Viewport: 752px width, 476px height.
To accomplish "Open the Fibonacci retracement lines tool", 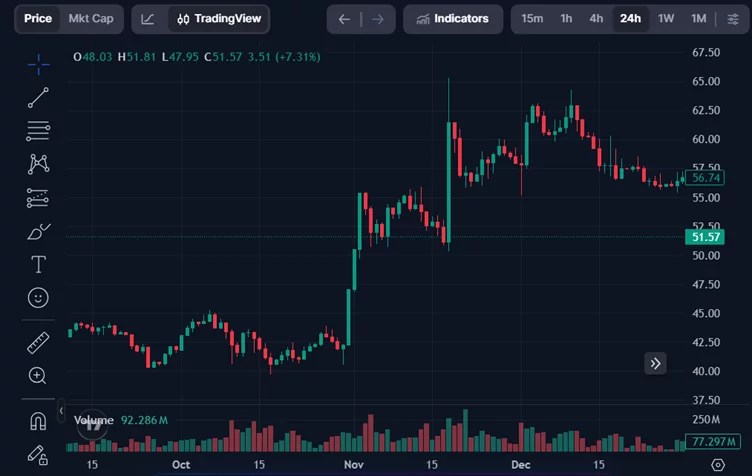I will pos(38,131).
